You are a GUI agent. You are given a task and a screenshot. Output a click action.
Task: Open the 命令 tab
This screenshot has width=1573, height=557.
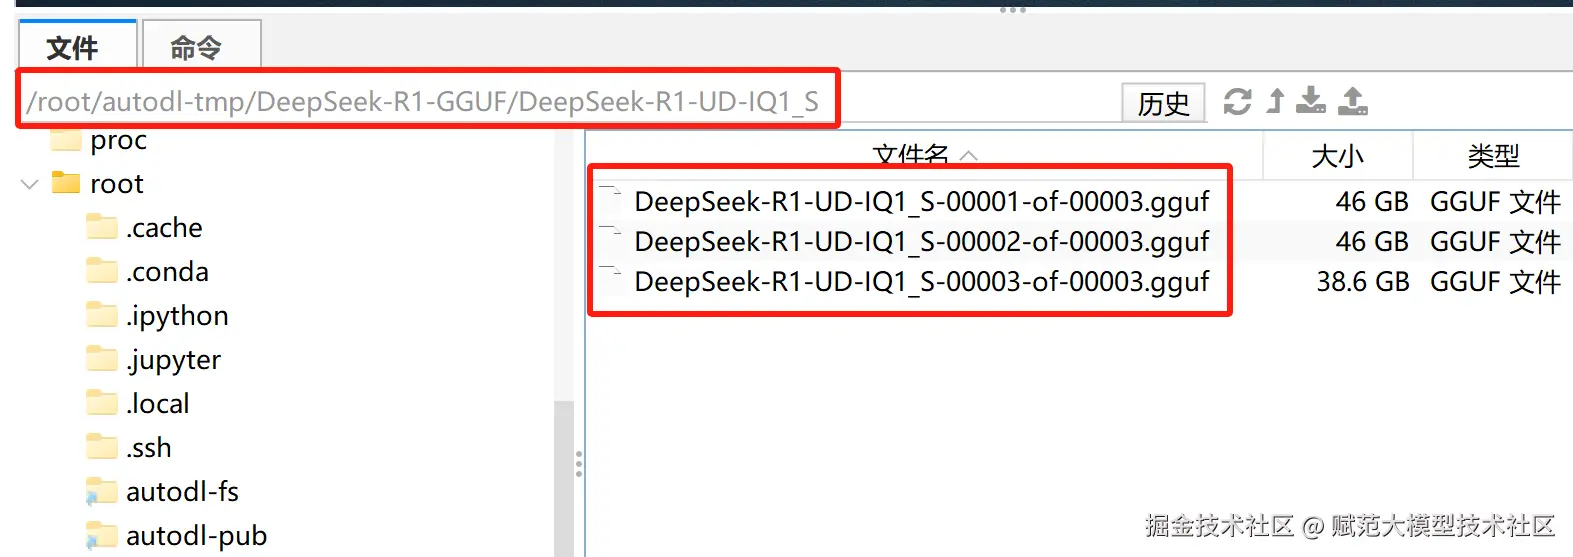pyautogui.click(x=202, y=46)
